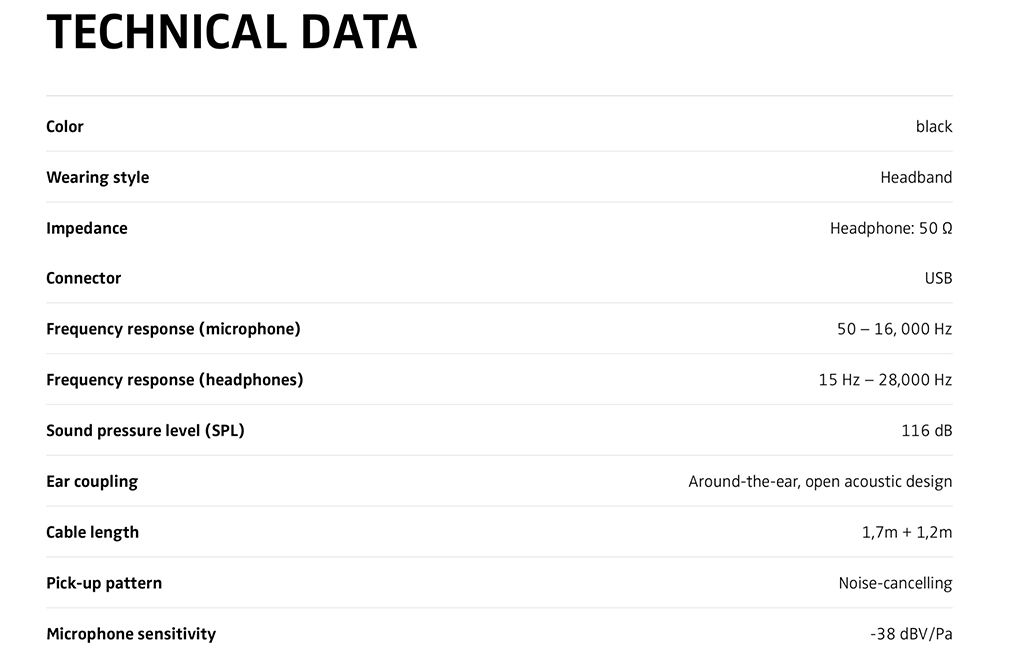Image resolution: width=1024 pixels, height=656 pixels.
Task: Select Frequency response (microphone) label
Action: coord(173,329)
